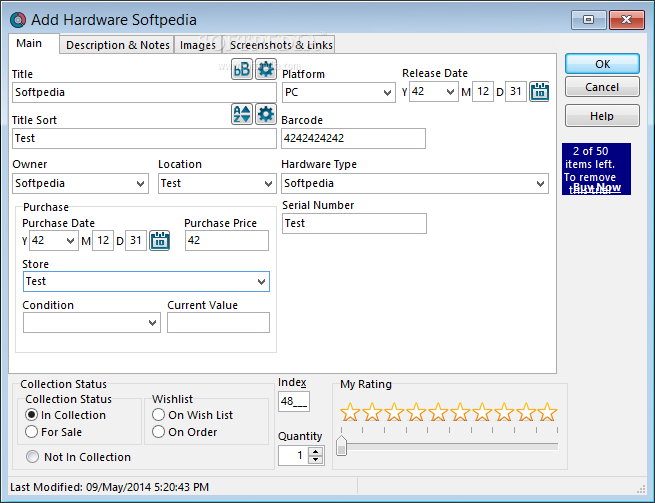Rate with the first star
The image size is (655, 503).
(350, 412)
